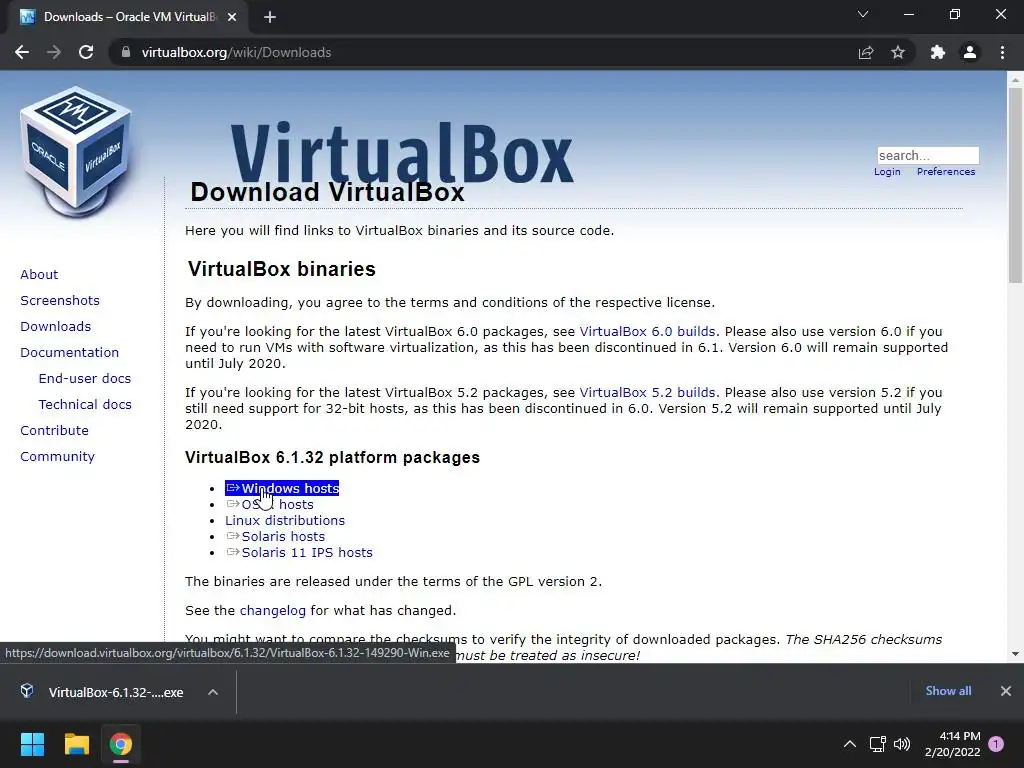Open Chrome's three-dot menu
1024x768 pixels.
(1002, 52)
